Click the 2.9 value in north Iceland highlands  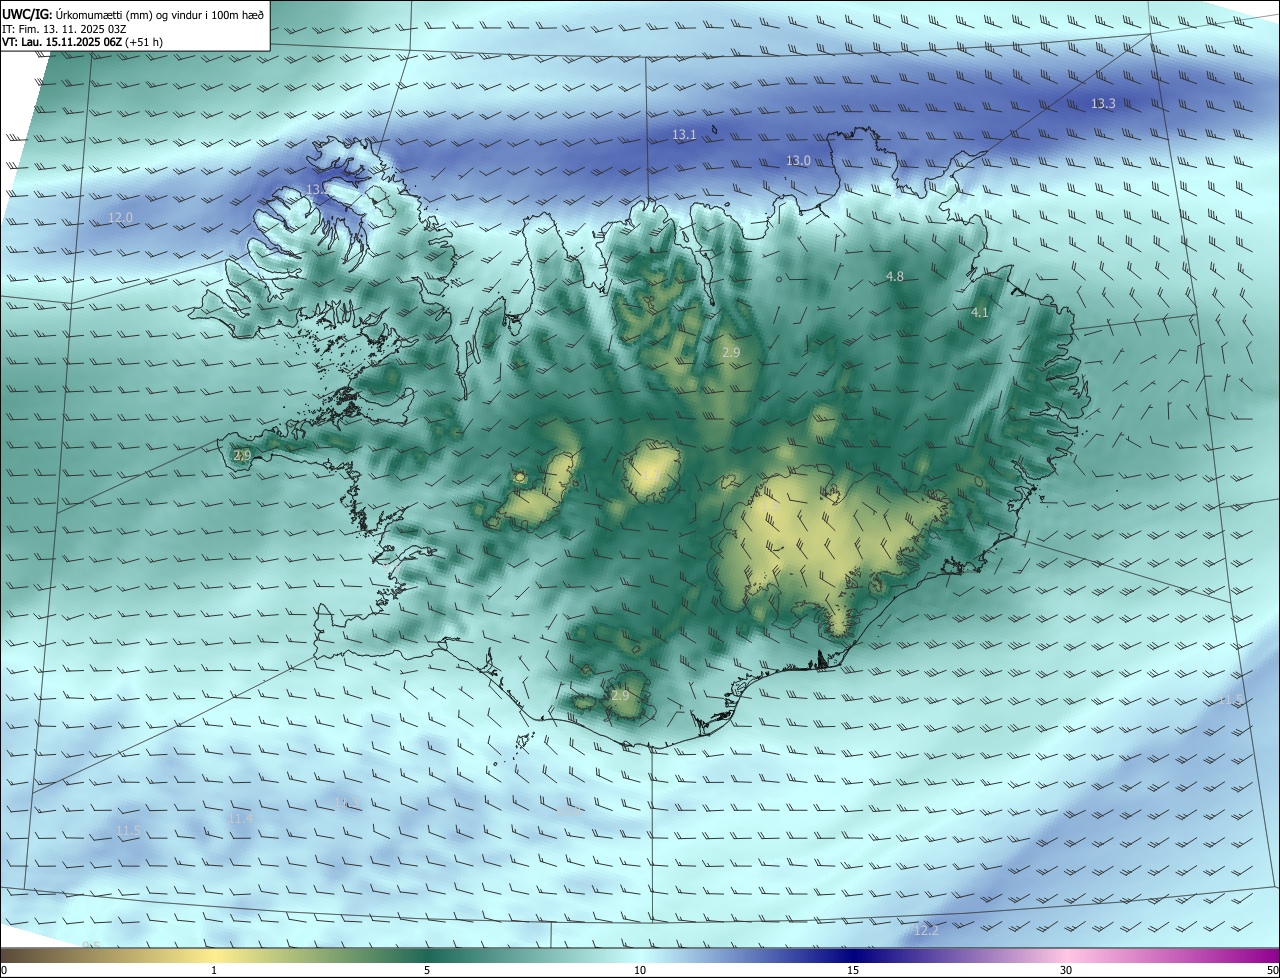(x=731, y=353)
